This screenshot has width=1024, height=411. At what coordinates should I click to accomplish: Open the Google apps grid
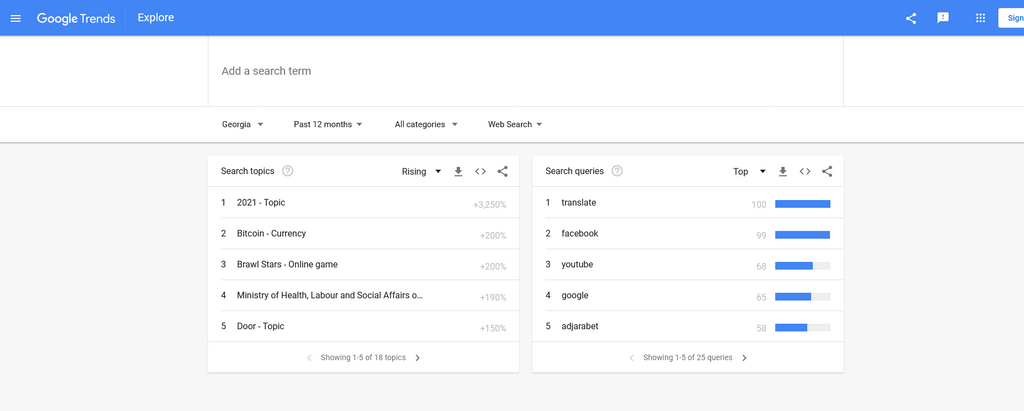pyautogui.click(x=980, y=18)
